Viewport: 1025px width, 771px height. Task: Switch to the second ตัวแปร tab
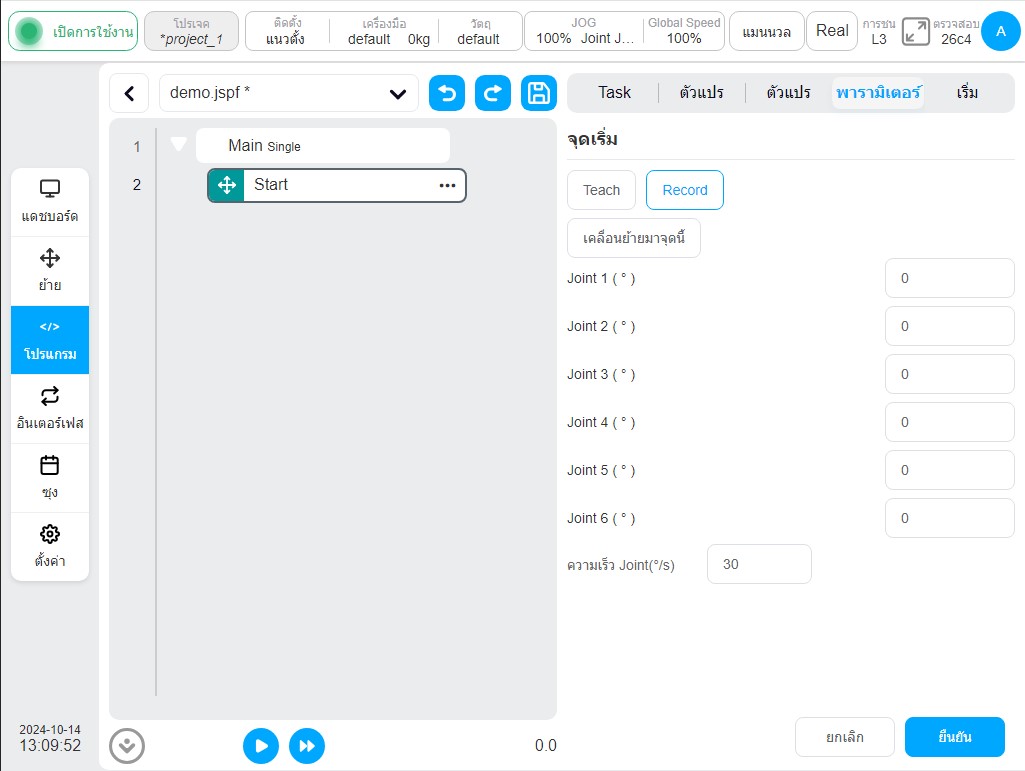(788, 92)
